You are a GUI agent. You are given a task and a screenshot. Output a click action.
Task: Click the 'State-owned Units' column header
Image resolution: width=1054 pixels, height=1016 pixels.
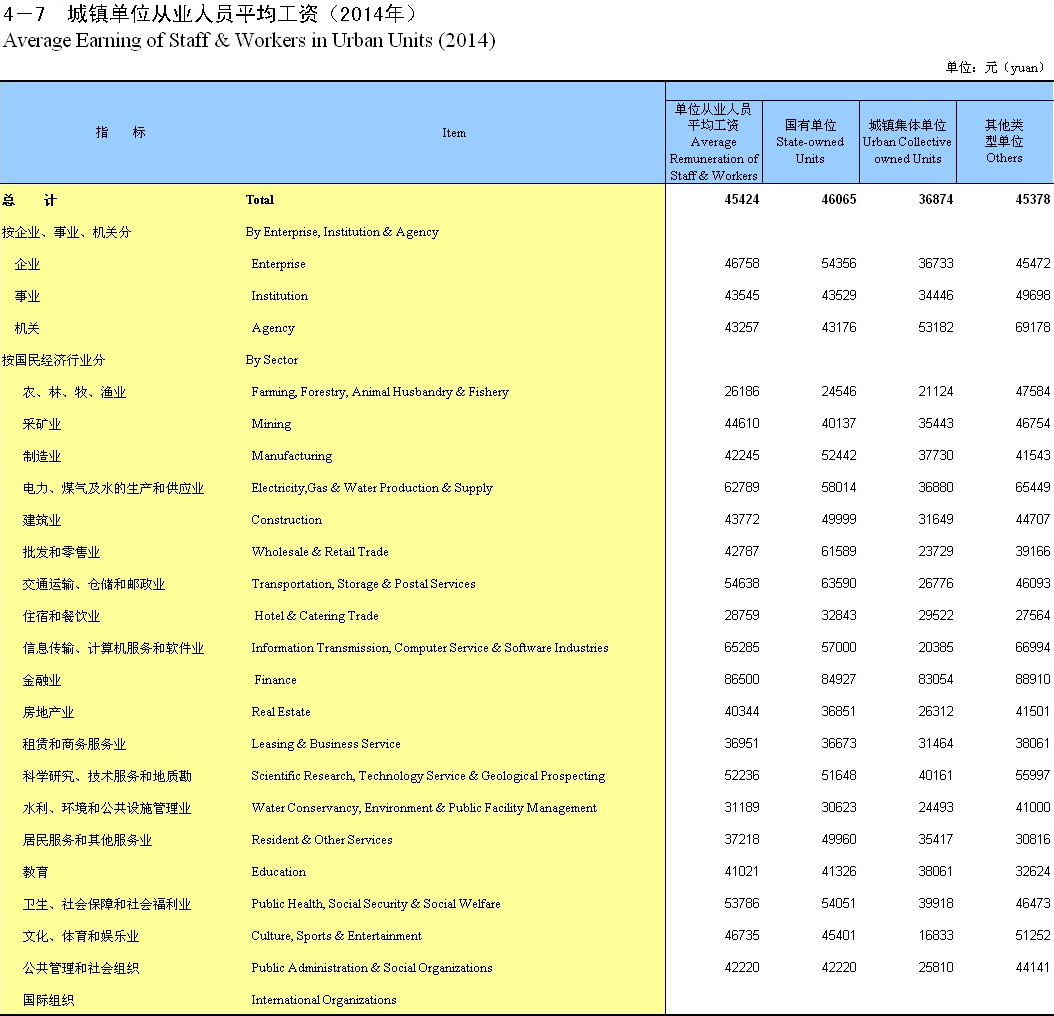coord(810,142)
